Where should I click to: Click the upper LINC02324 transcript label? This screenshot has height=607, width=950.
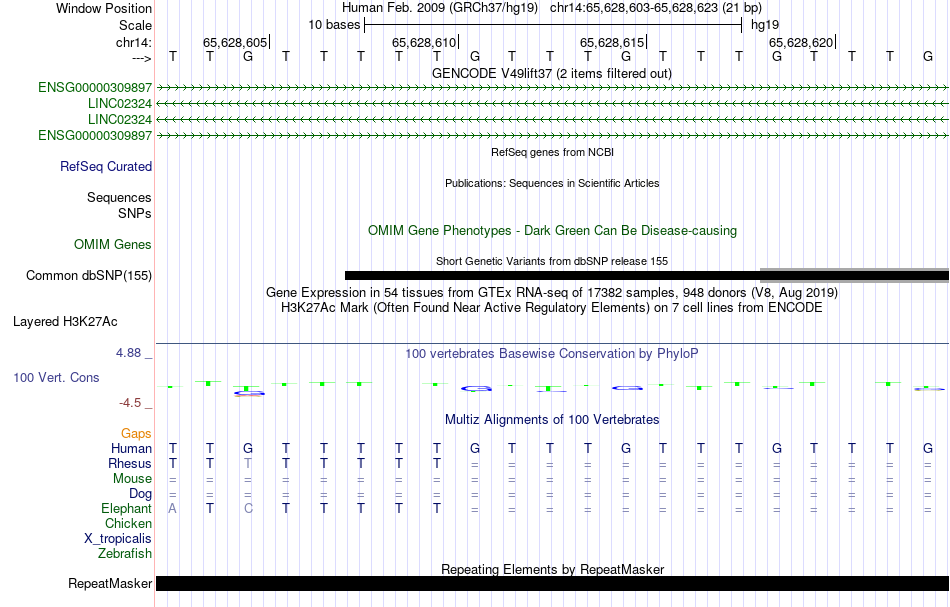pyautogui.click(x=119, y=104)
